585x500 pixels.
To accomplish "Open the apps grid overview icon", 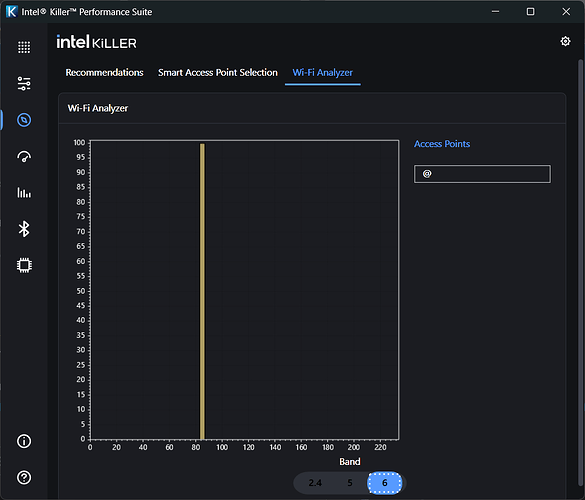I will pyautogui.click(x=24, y=47).
